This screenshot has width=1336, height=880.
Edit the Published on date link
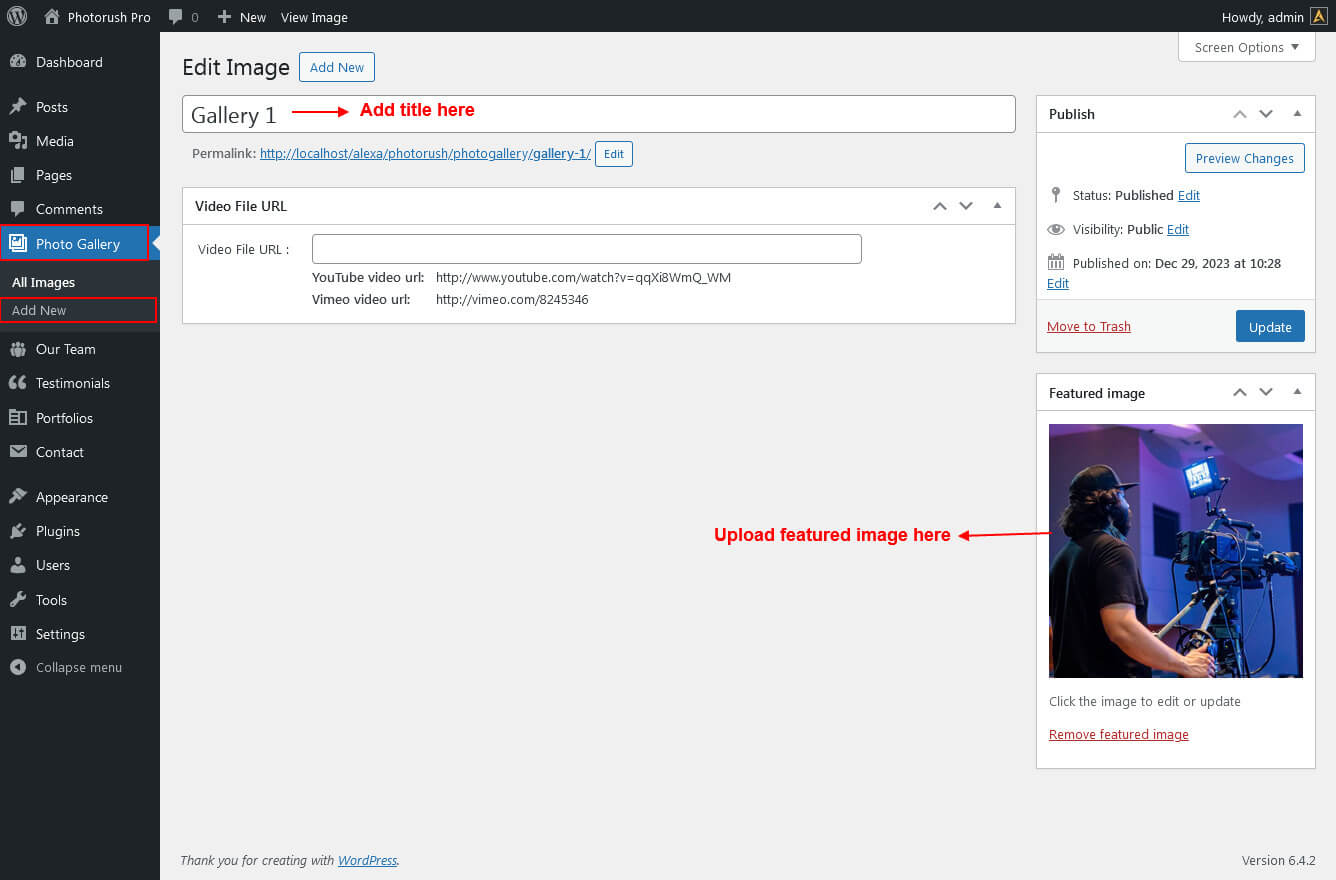(1058, 283)
